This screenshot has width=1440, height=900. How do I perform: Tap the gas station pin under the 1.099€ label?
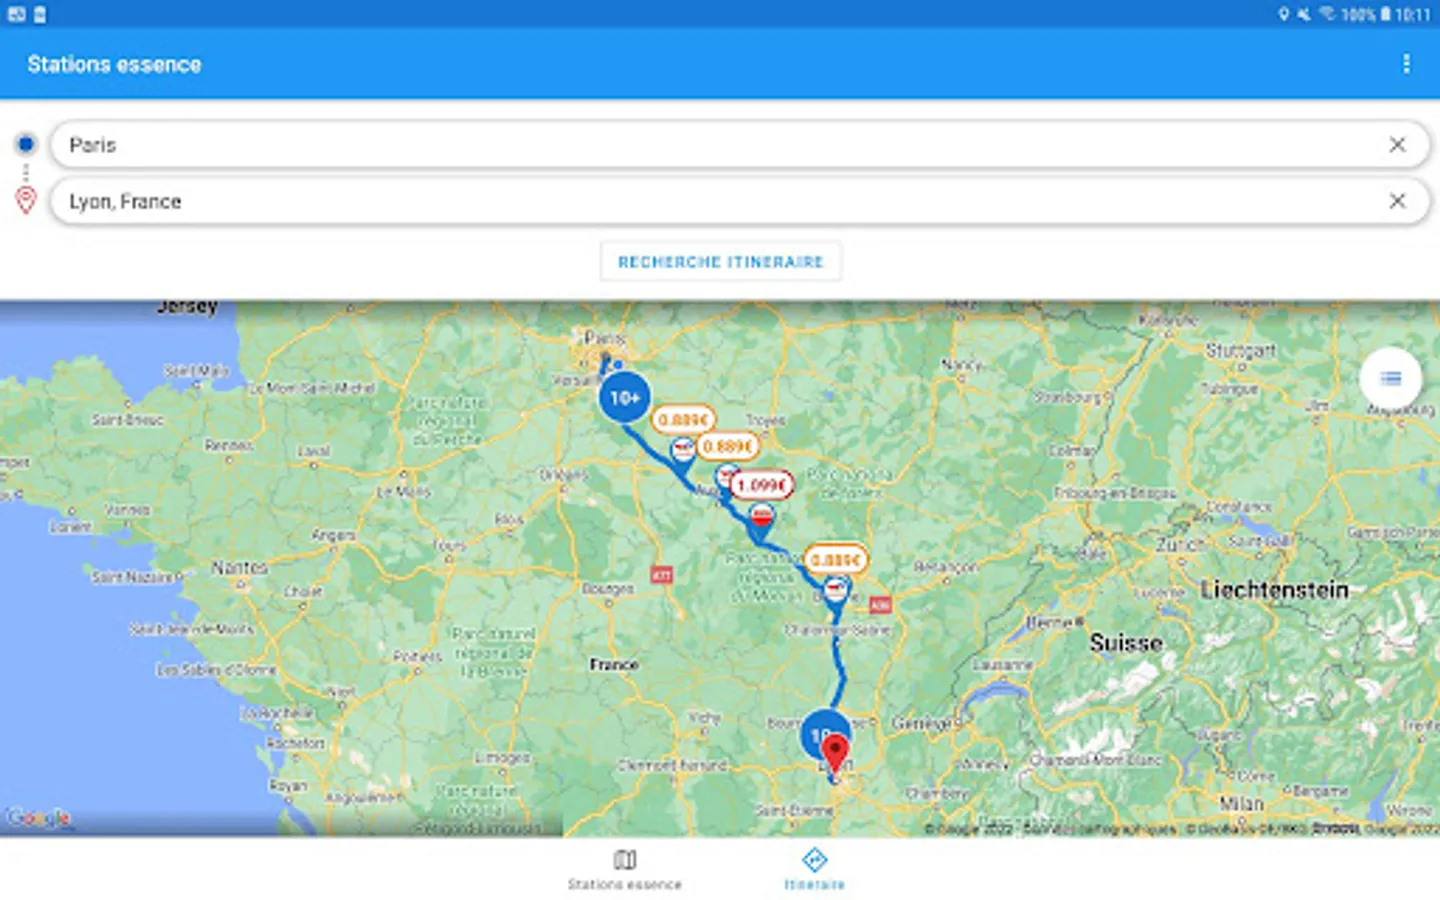[762, 520]
